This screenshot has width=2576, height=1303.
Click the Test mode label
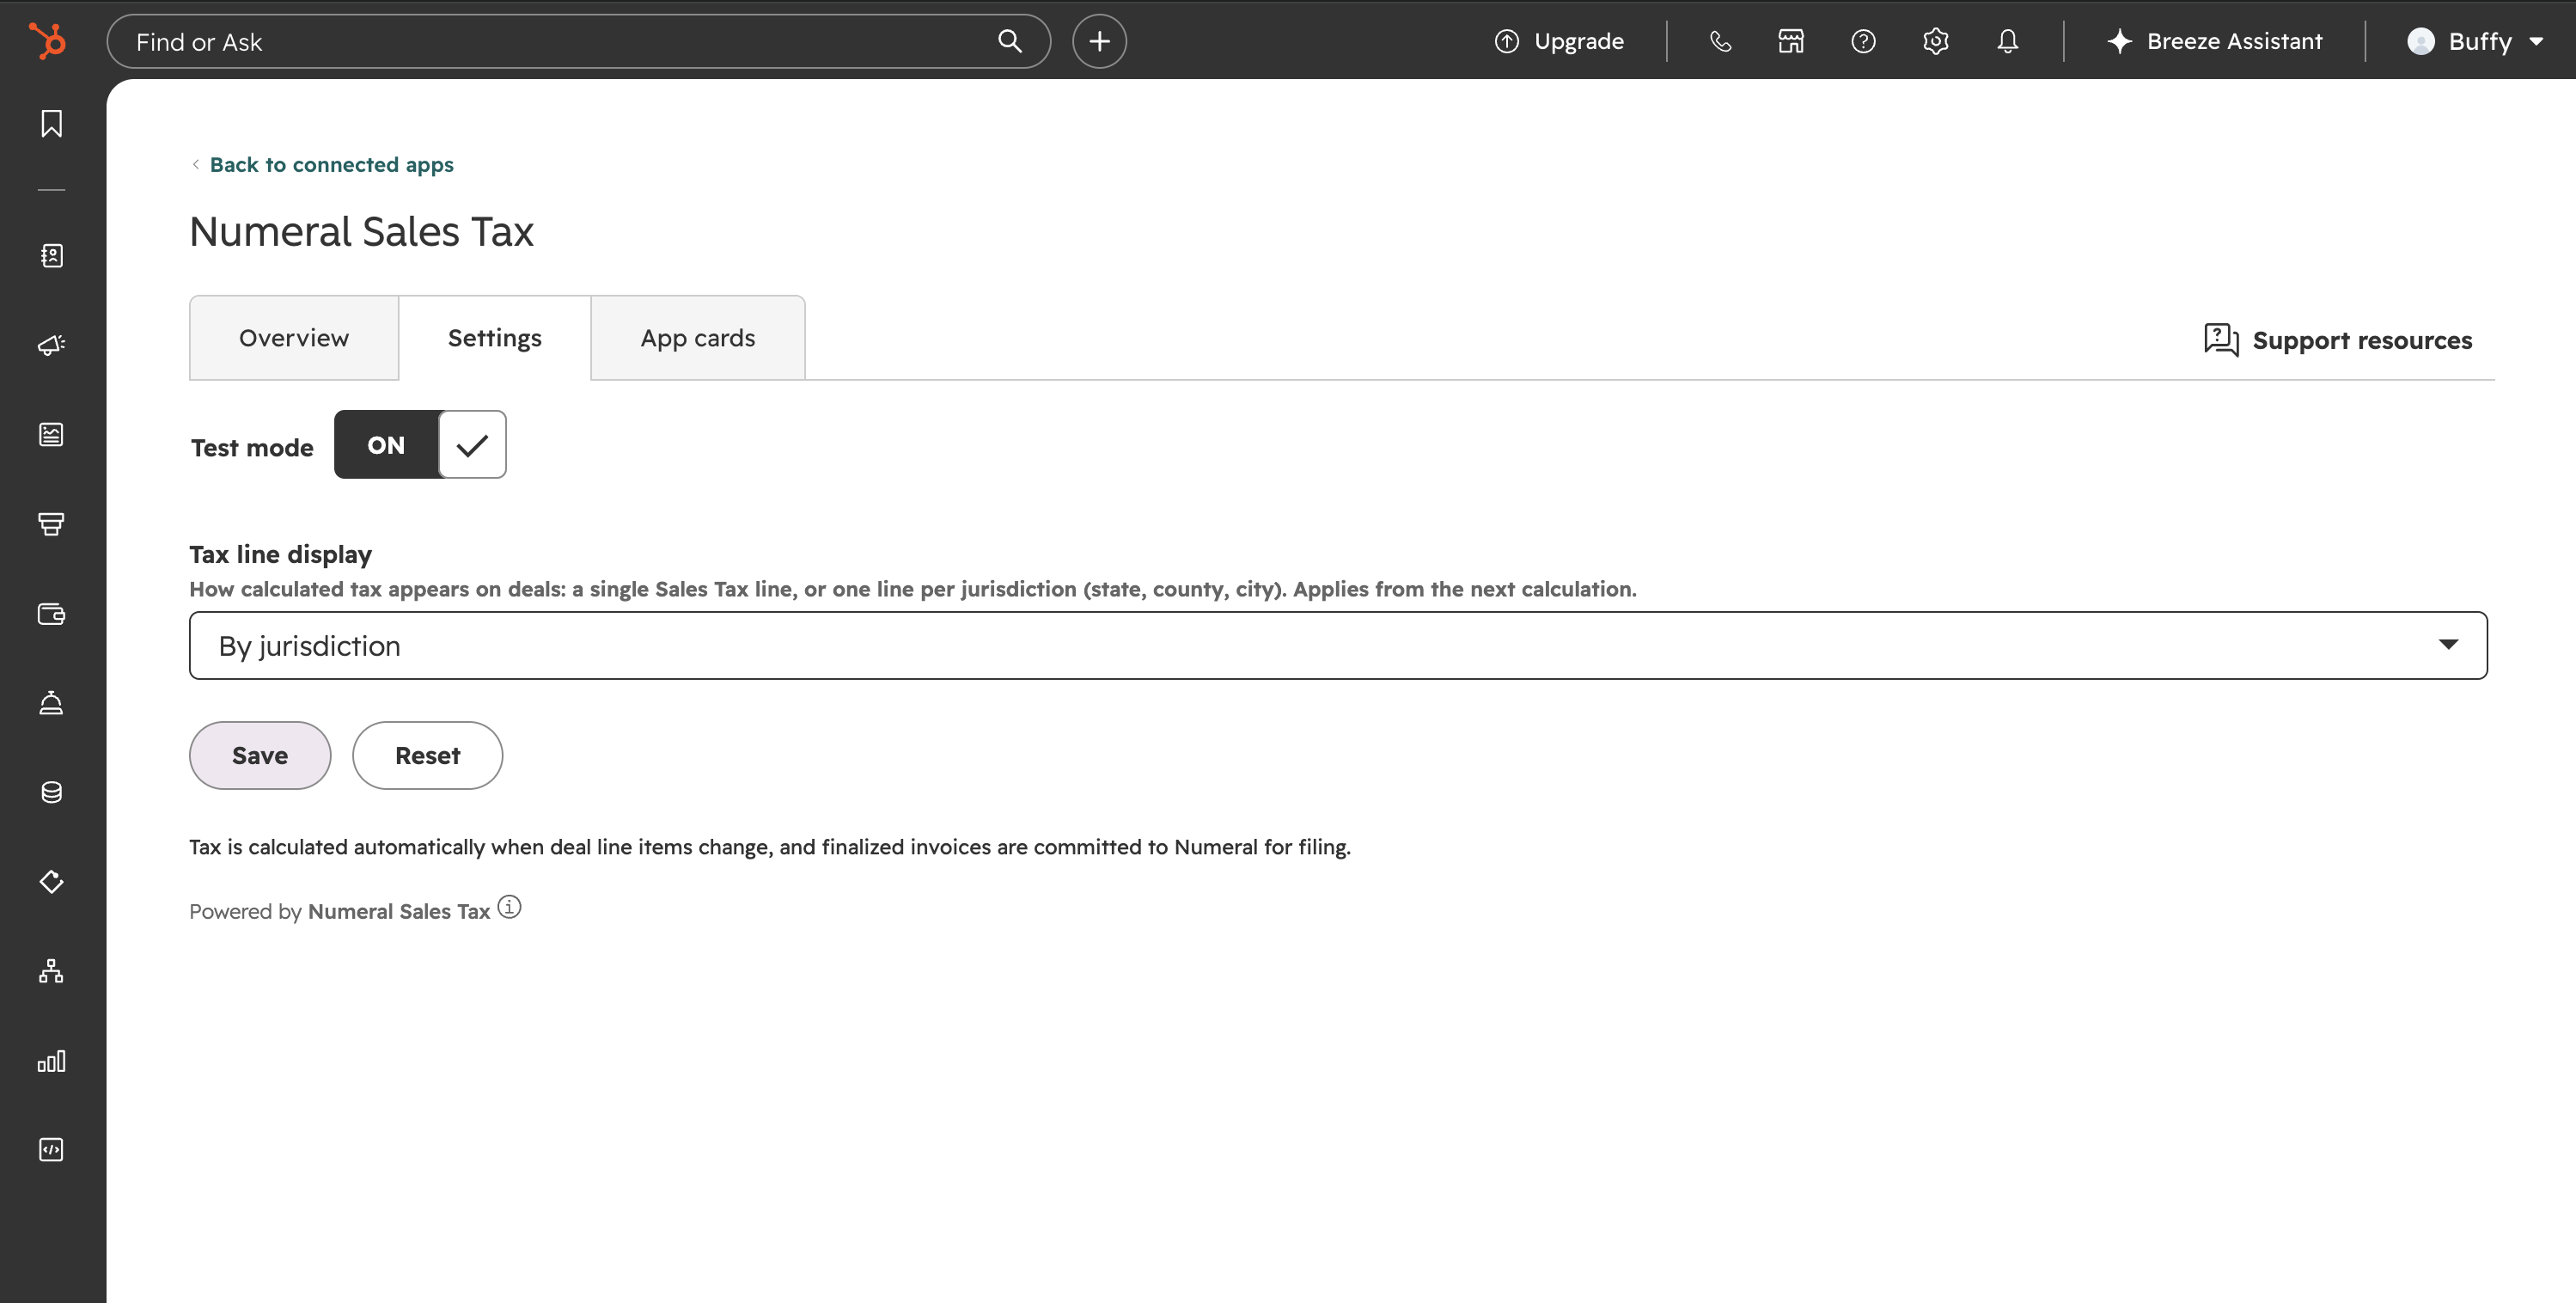tap(252, 447)
